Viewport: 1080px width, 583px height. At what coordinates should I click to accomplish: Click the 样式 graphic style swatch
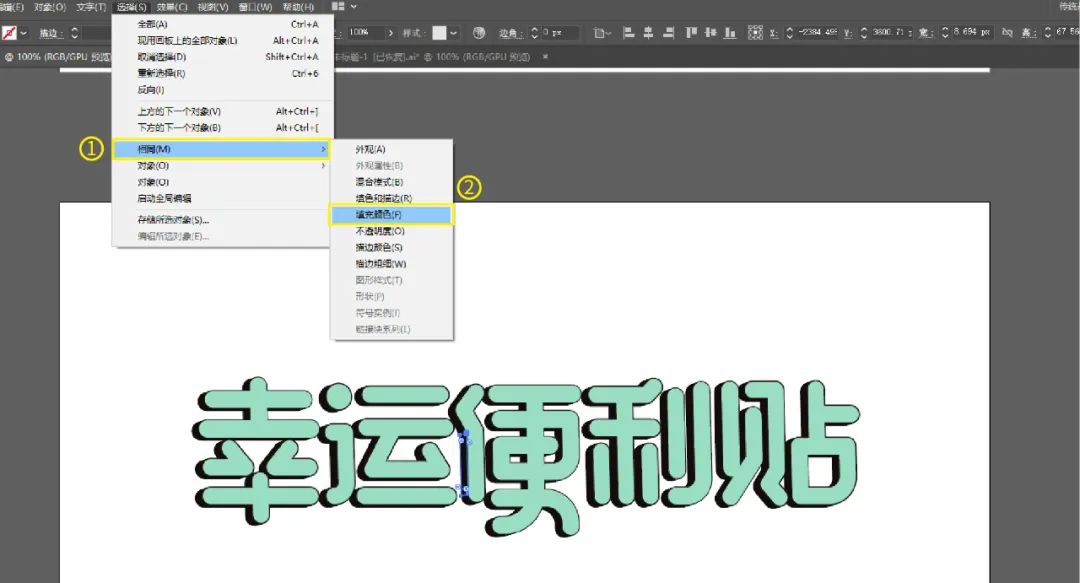(x=439, y=32)
